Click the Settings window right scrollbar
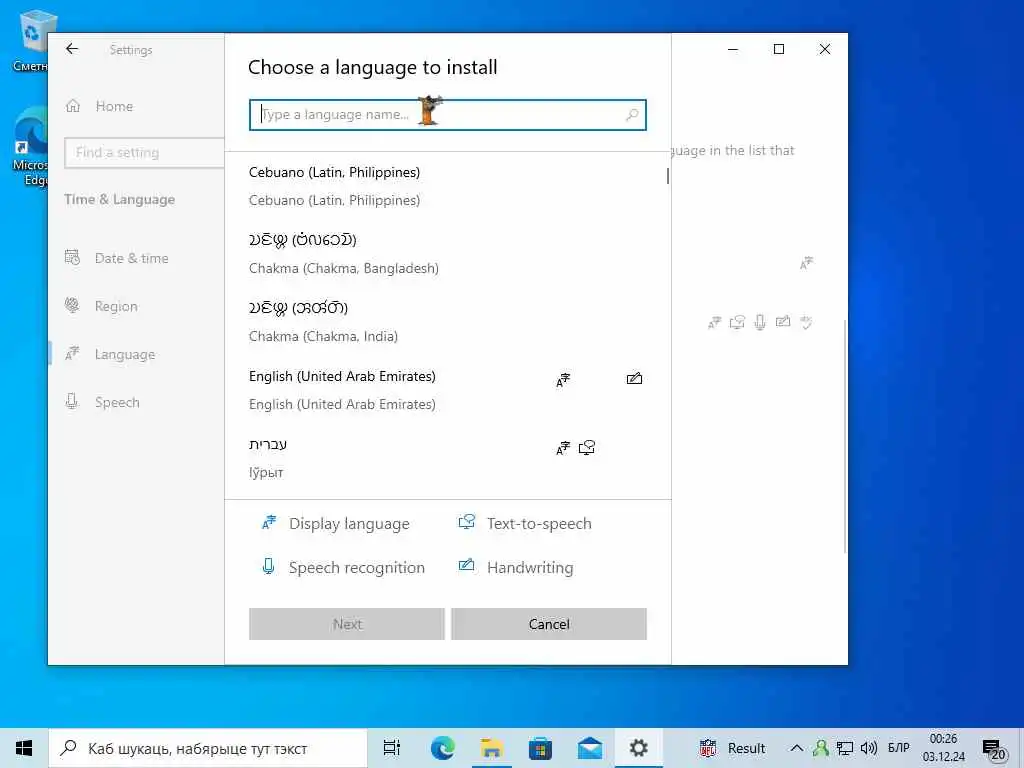Viewport: 1024px width, 768px height. [845, 436]
